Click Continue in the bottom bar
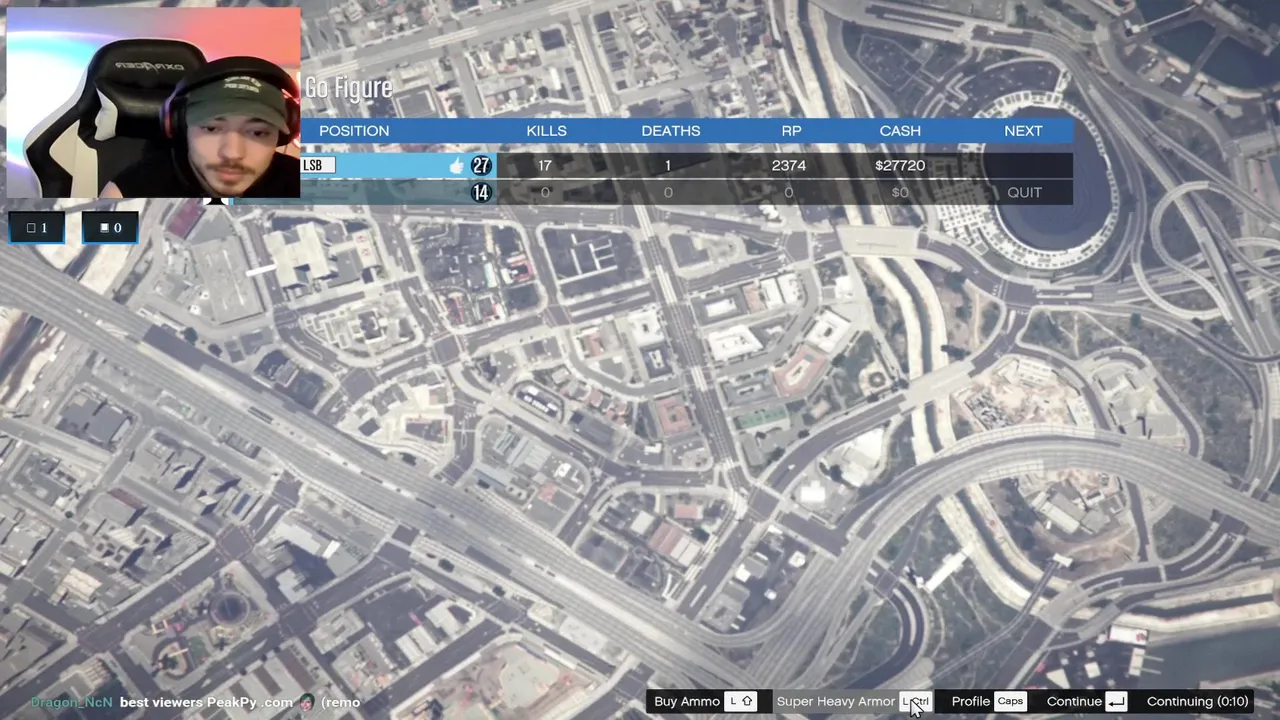Image resolution: width=1280 pixels, height=720 pixels. (x=1074, y=701)
